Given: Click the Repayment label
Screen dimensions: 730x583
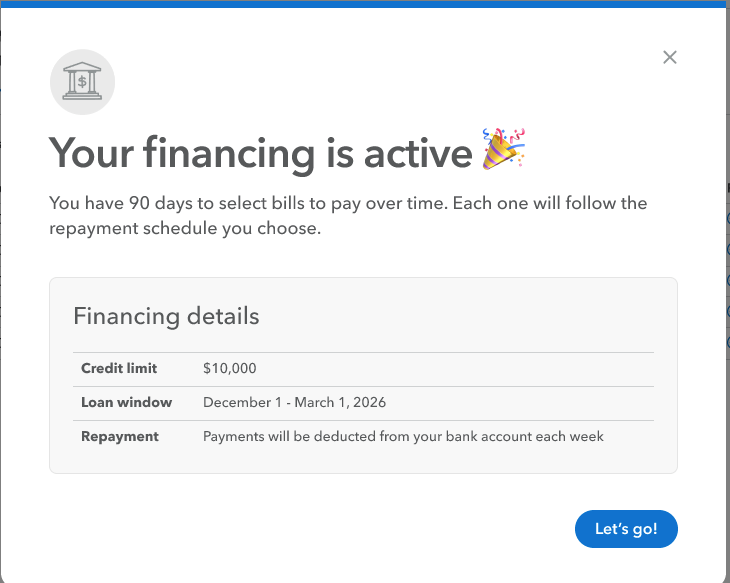Looking at the screenshot, I should [x=120, y=436].
